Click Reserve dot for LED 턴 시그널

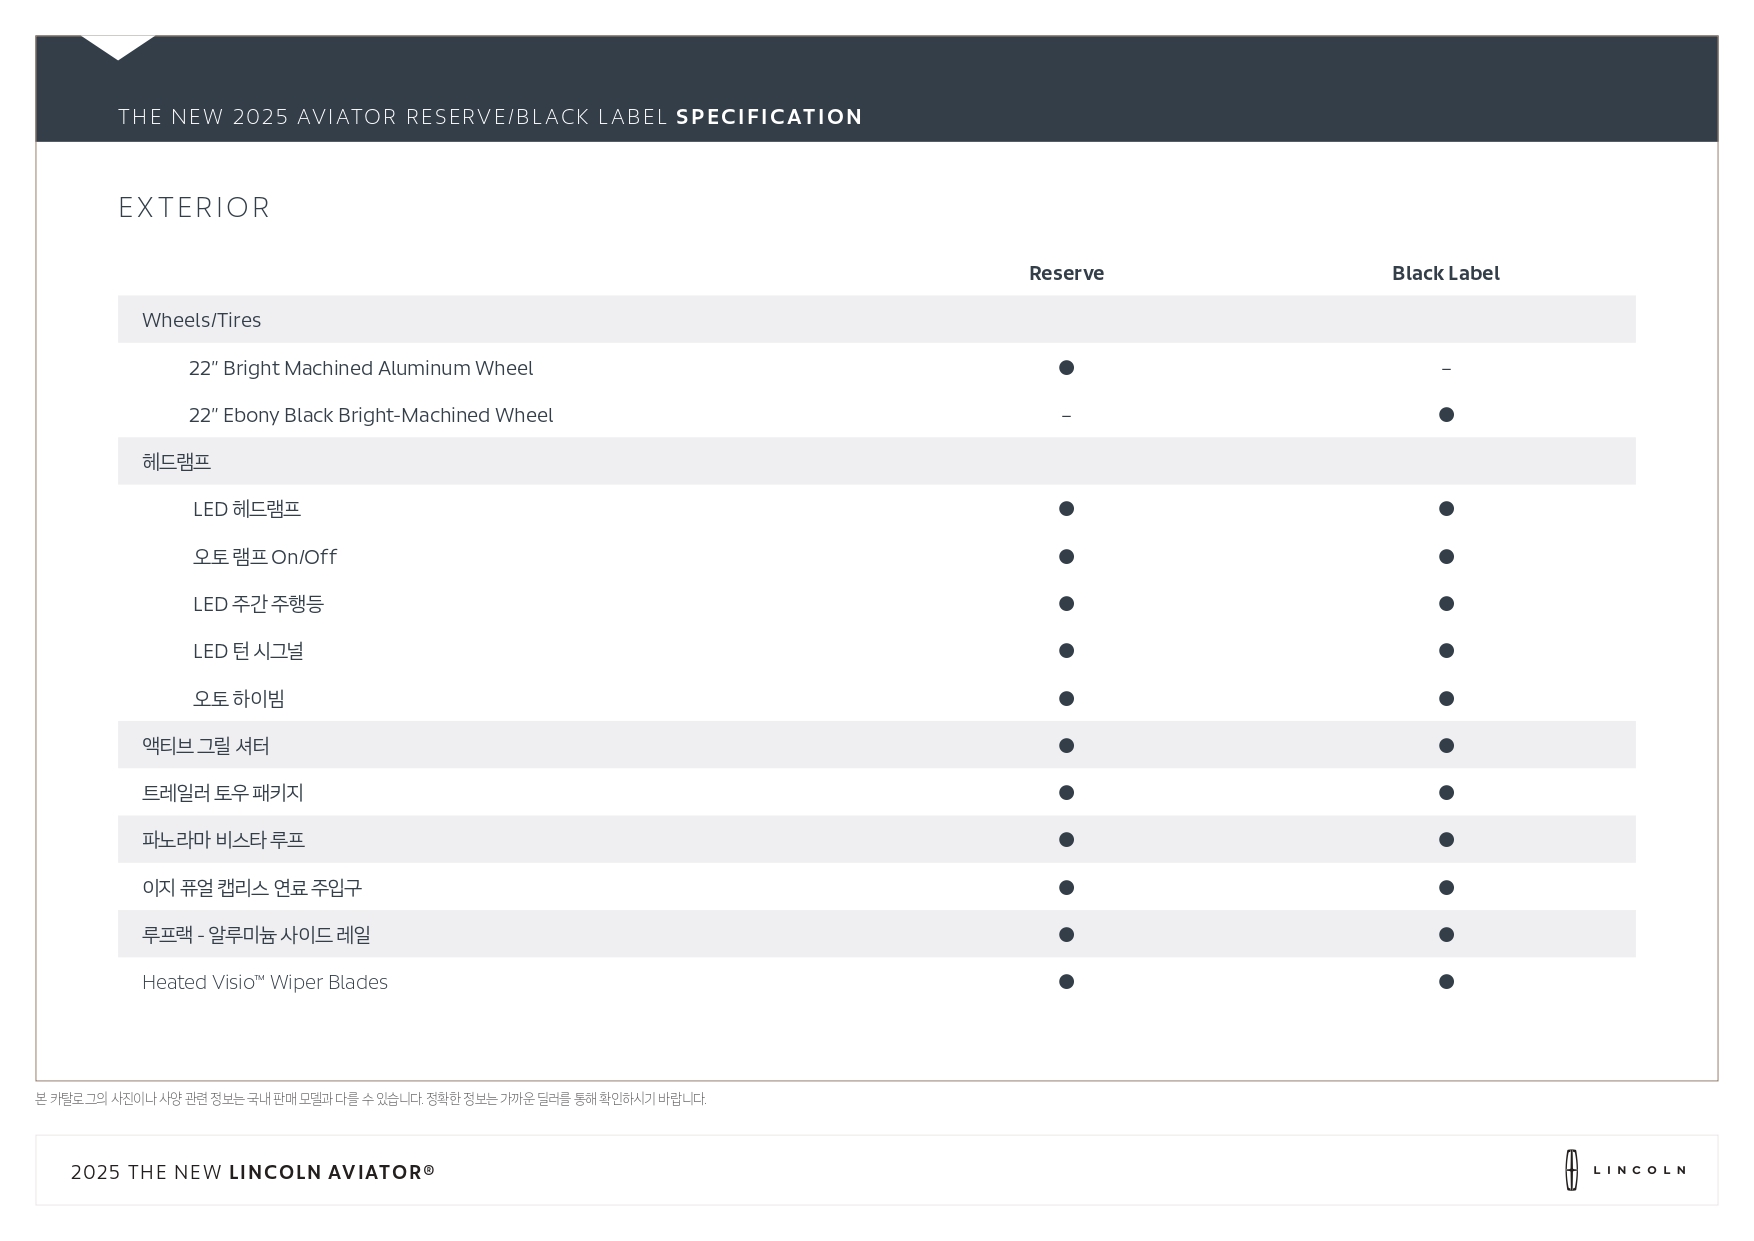1066,651
